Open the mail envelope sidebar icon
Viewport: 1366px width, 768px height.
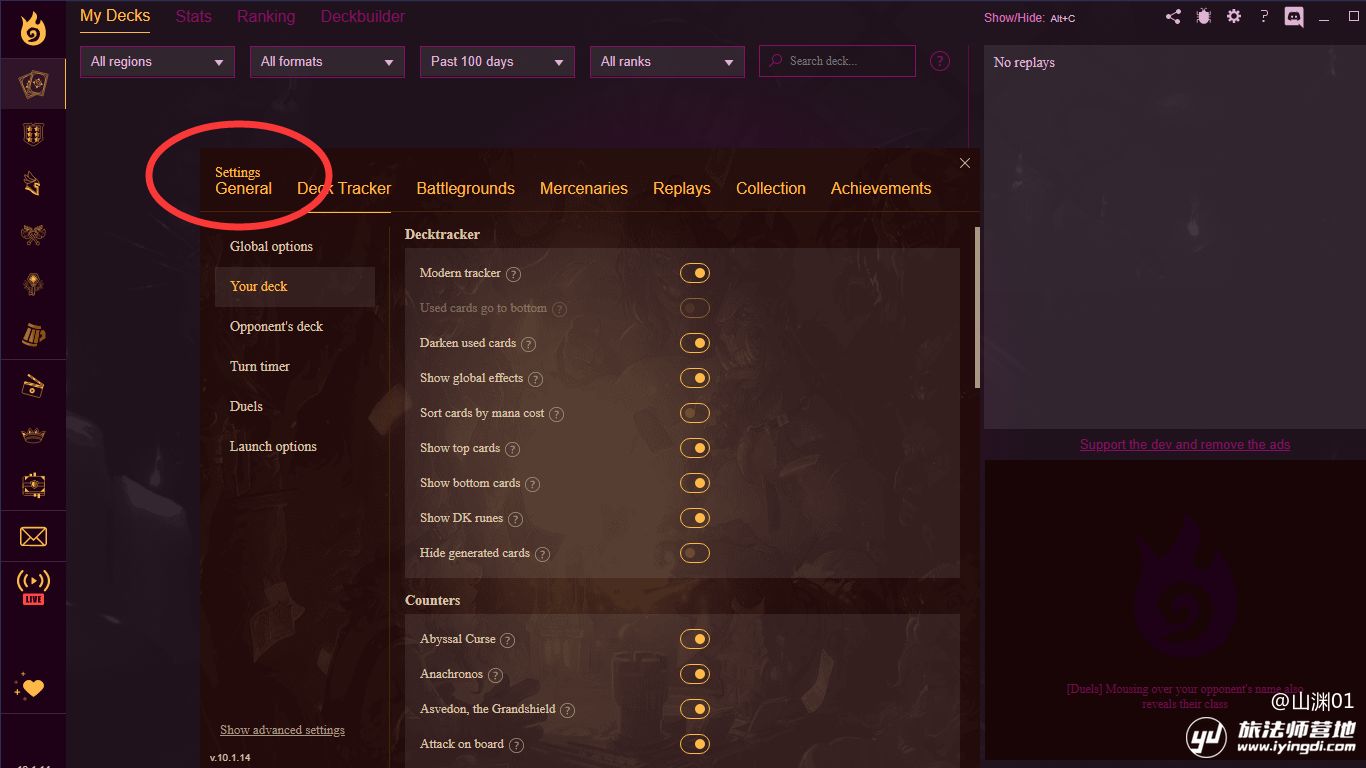pyautogui.click(x=33, y=537)
